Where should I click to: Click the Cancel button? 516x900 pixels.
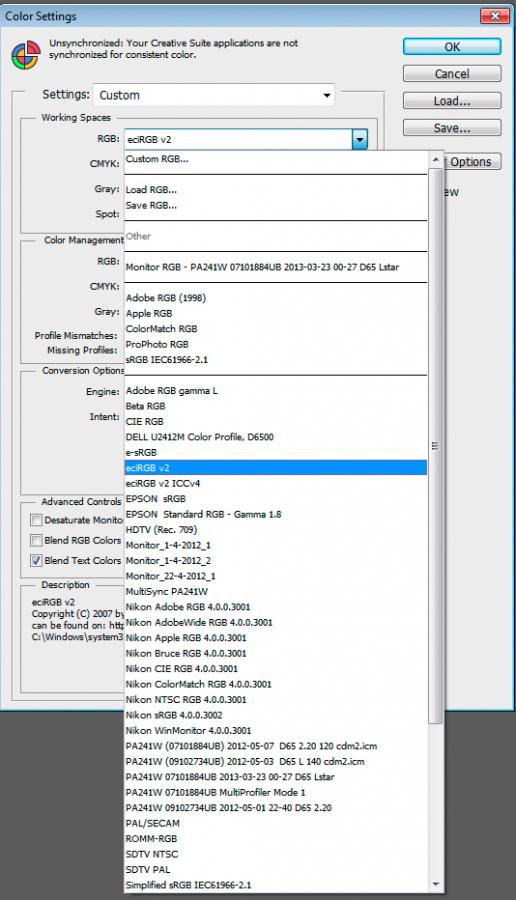[x=452, y=73]
